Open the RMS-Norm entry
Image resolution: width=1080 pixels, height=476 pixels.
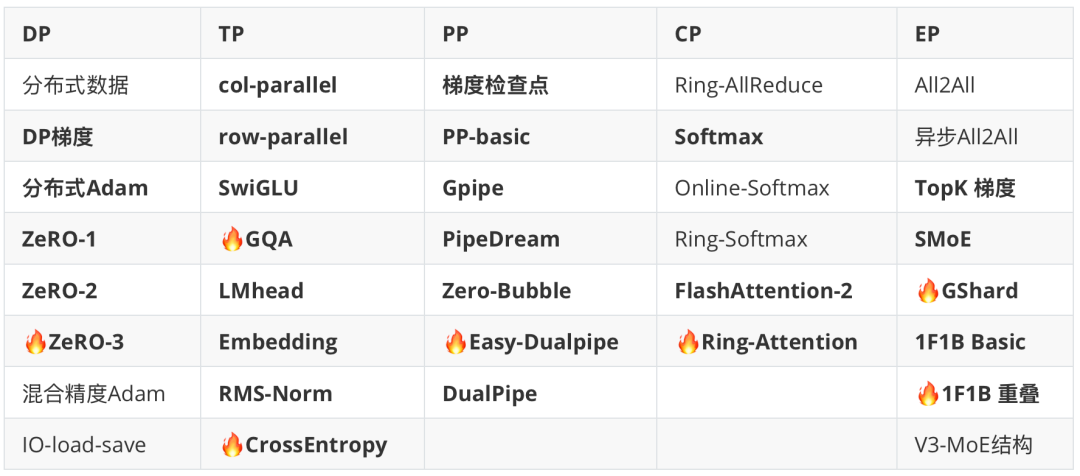coord(275,394)
